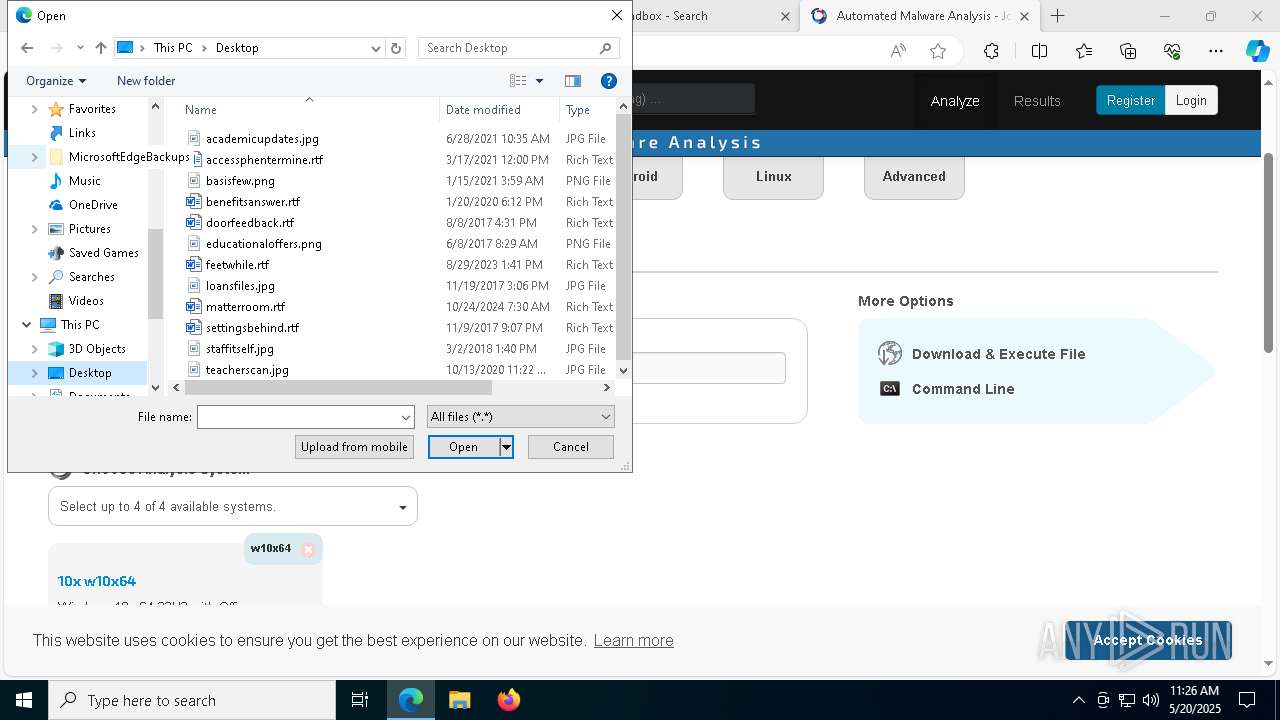Image resolution: width=1280 pixels, height=720 pixels.
Task: Open the All files type filter dropdown
Action: tap(520, 417)
